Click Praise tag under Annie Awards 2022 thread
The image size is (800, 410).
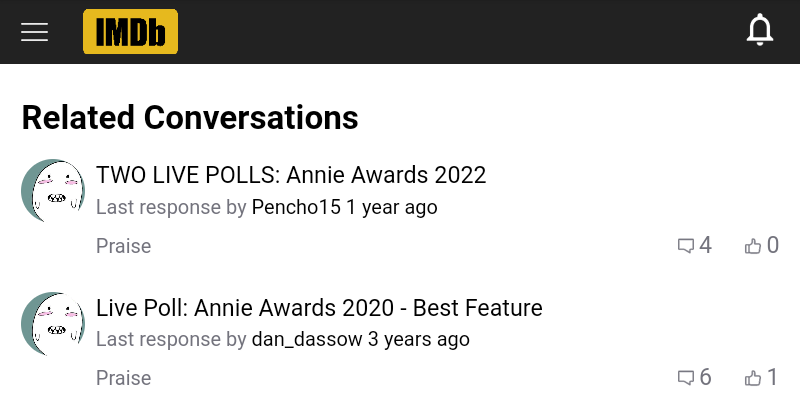[123, 246]
